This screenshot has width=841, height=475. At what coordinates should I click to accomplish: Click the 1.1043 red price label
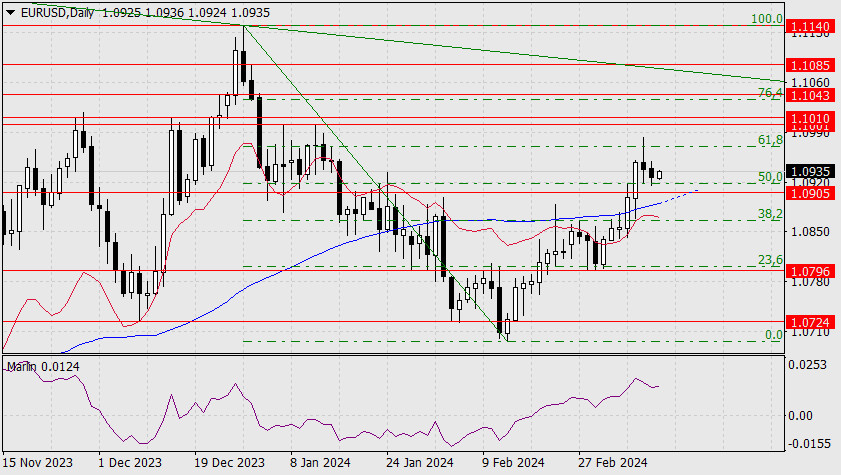tap(810, 95)
